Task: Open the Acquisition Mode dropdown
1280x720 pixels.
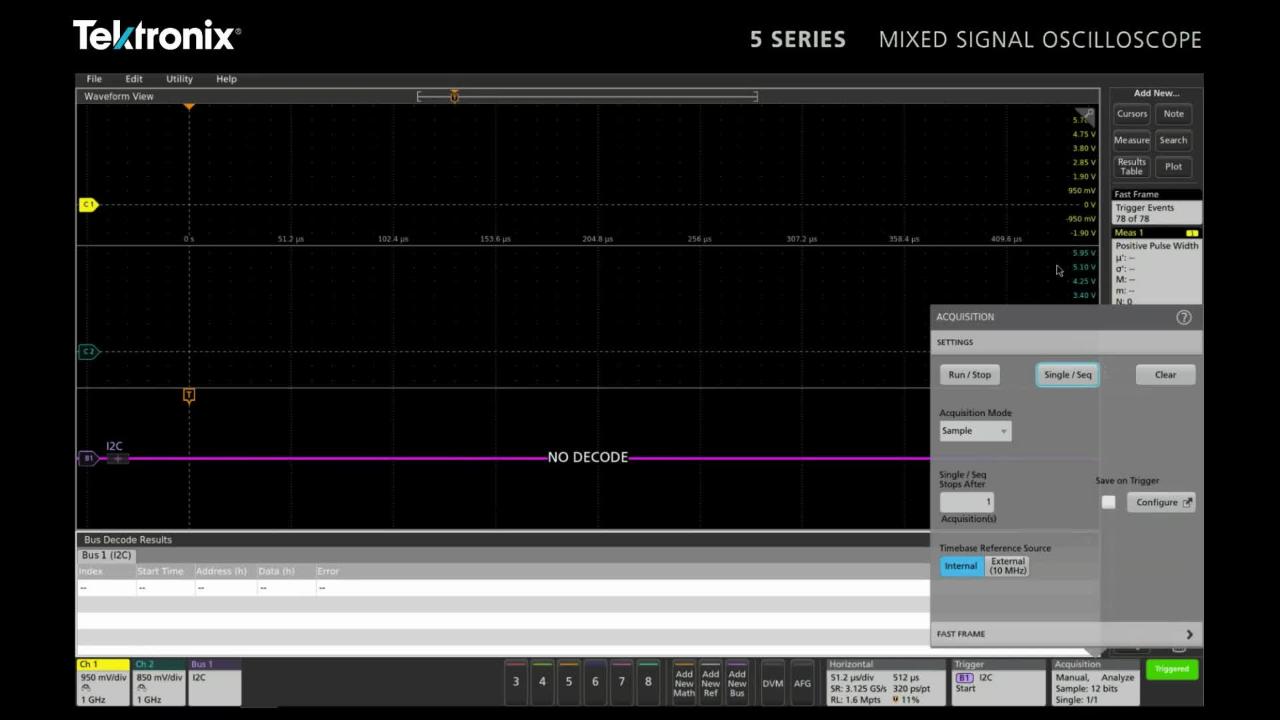Action: [974, 430]
